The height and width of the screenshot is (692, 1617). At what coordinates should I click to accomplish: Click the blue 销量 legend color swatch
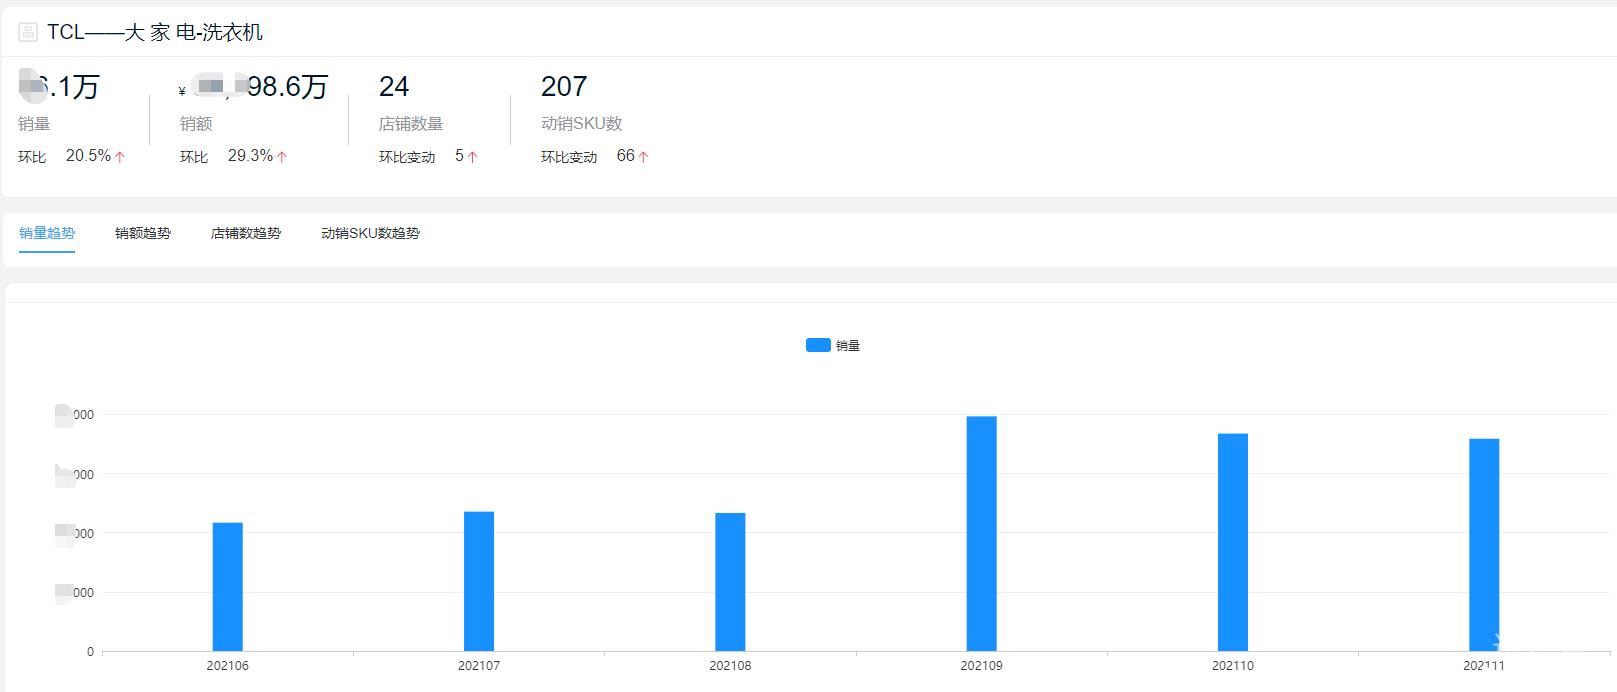(x=818, y=345)
